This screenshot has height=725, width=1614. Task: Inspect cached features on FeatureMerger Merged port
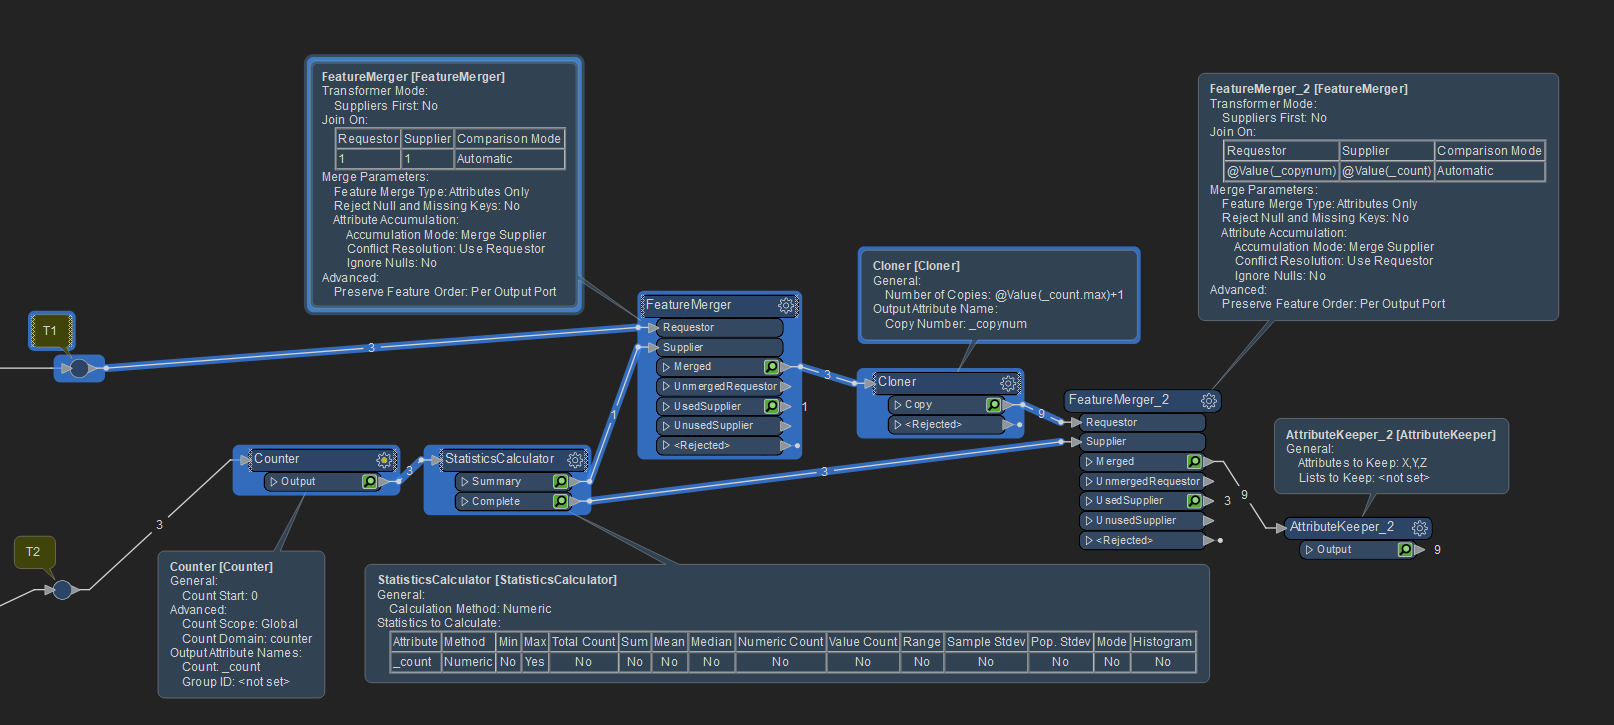[771, 367]
